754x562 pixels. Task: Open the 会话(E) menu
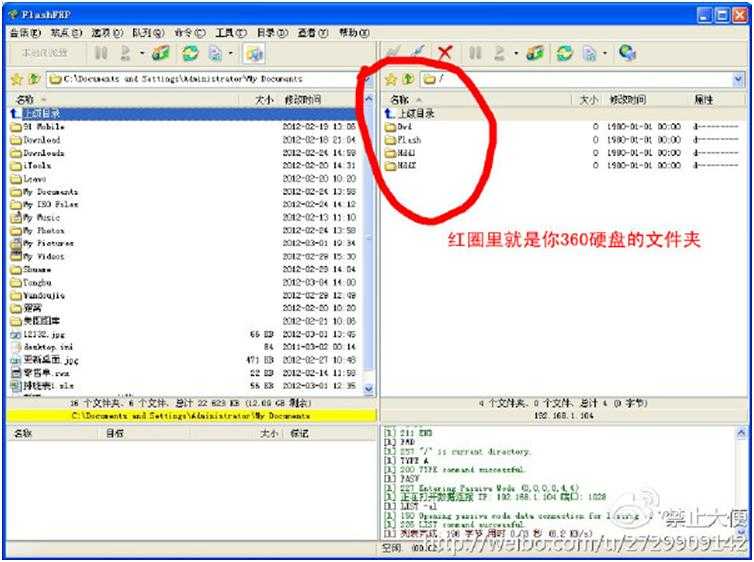(25, 33)
